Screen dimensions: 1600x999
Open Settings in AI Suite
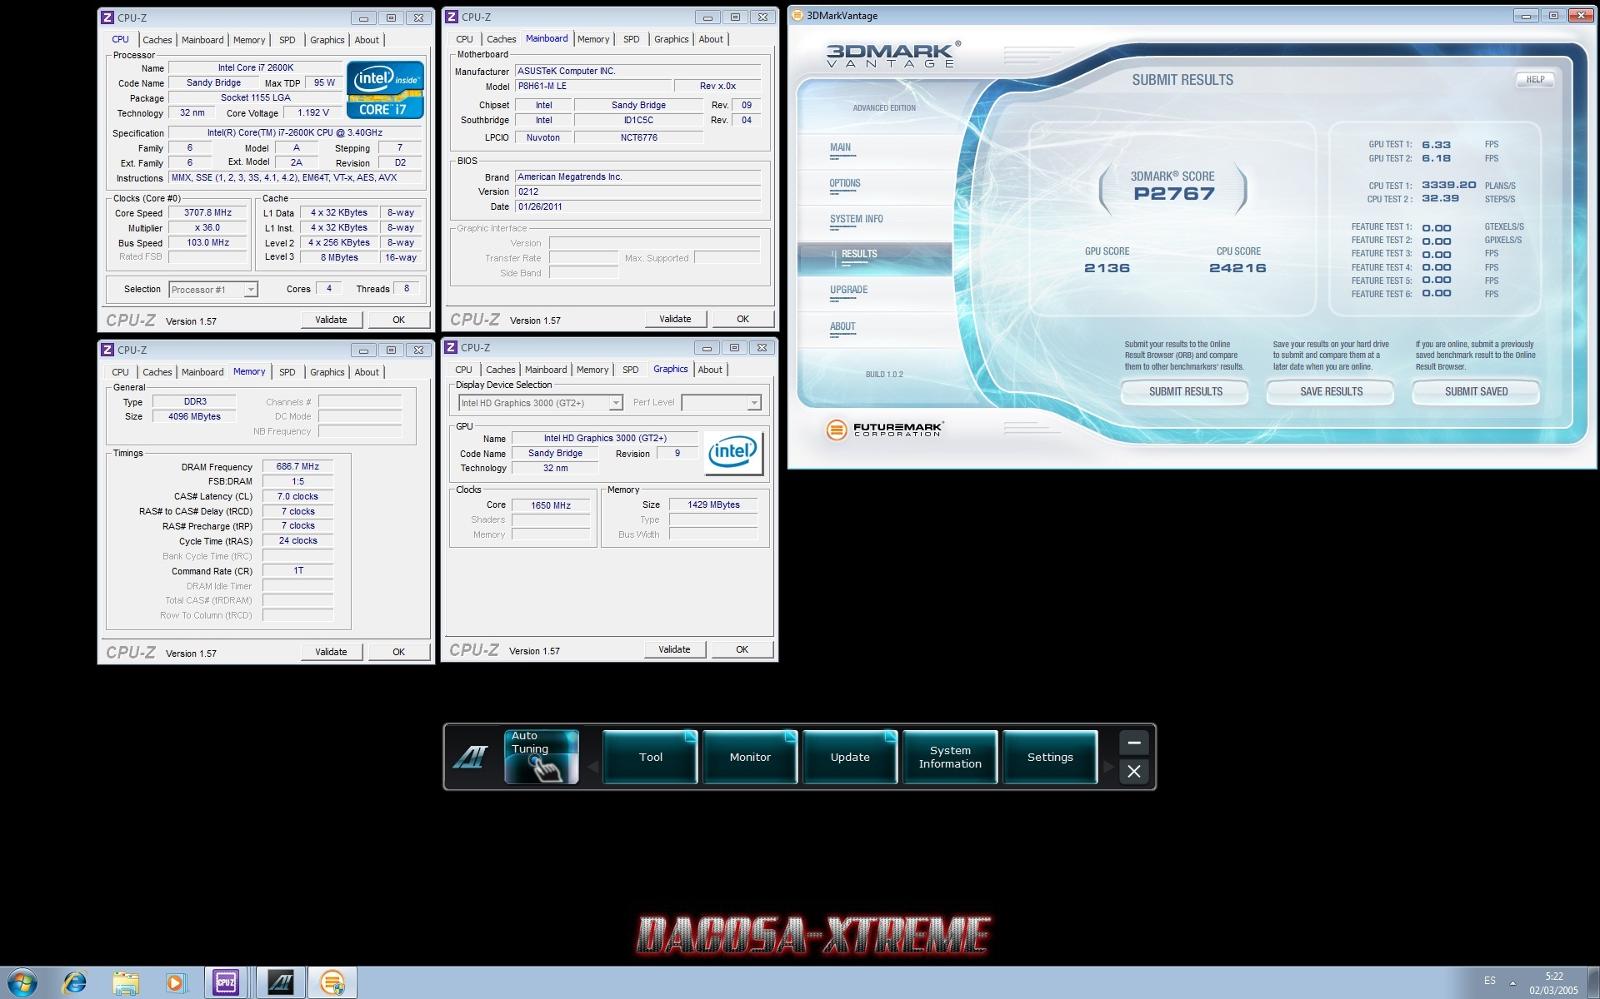pos(1050,757)
